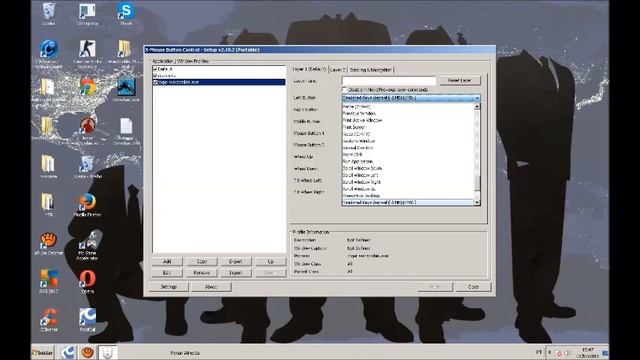The image size is (640, 360).
Task: Click the Reset Layer button
Action: click(x=459, y=80)
